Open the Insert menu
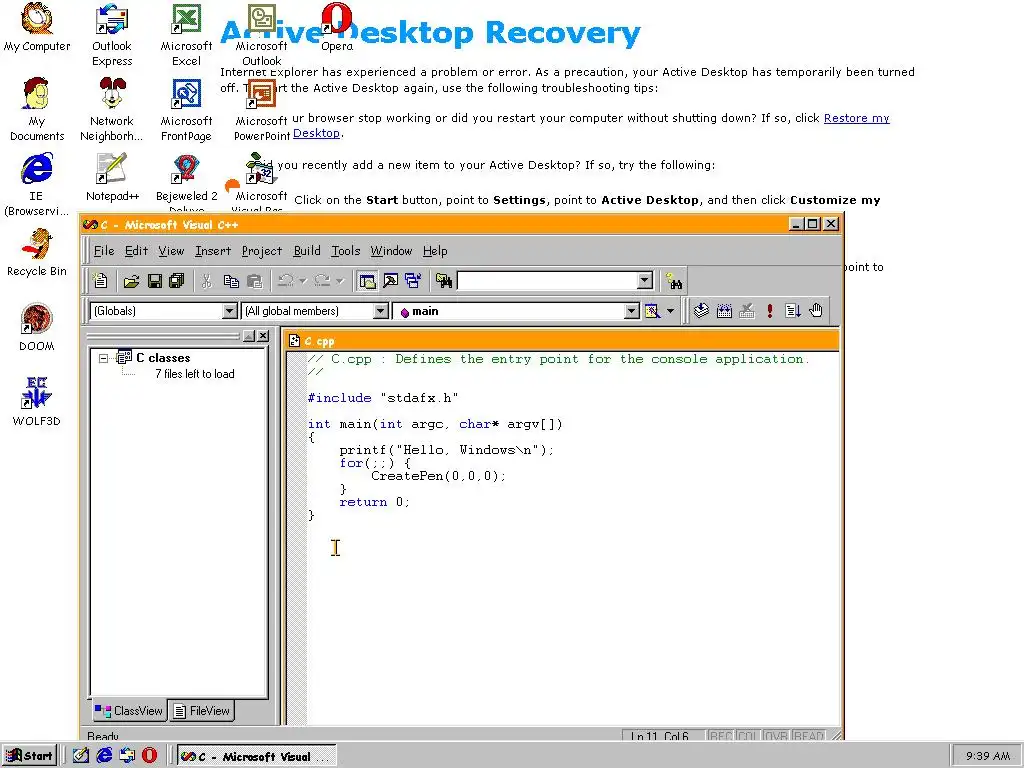The image size is (1024, 768). (213, 251)
